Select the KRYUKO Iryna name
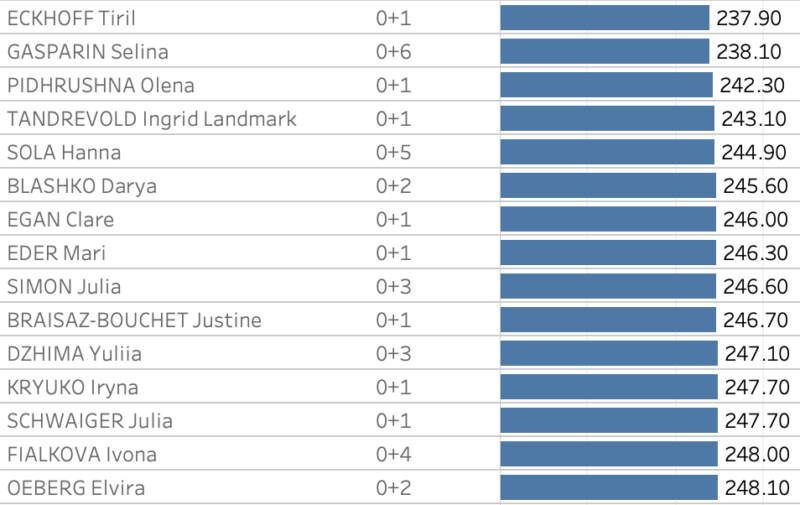 (x=73, y=387)
